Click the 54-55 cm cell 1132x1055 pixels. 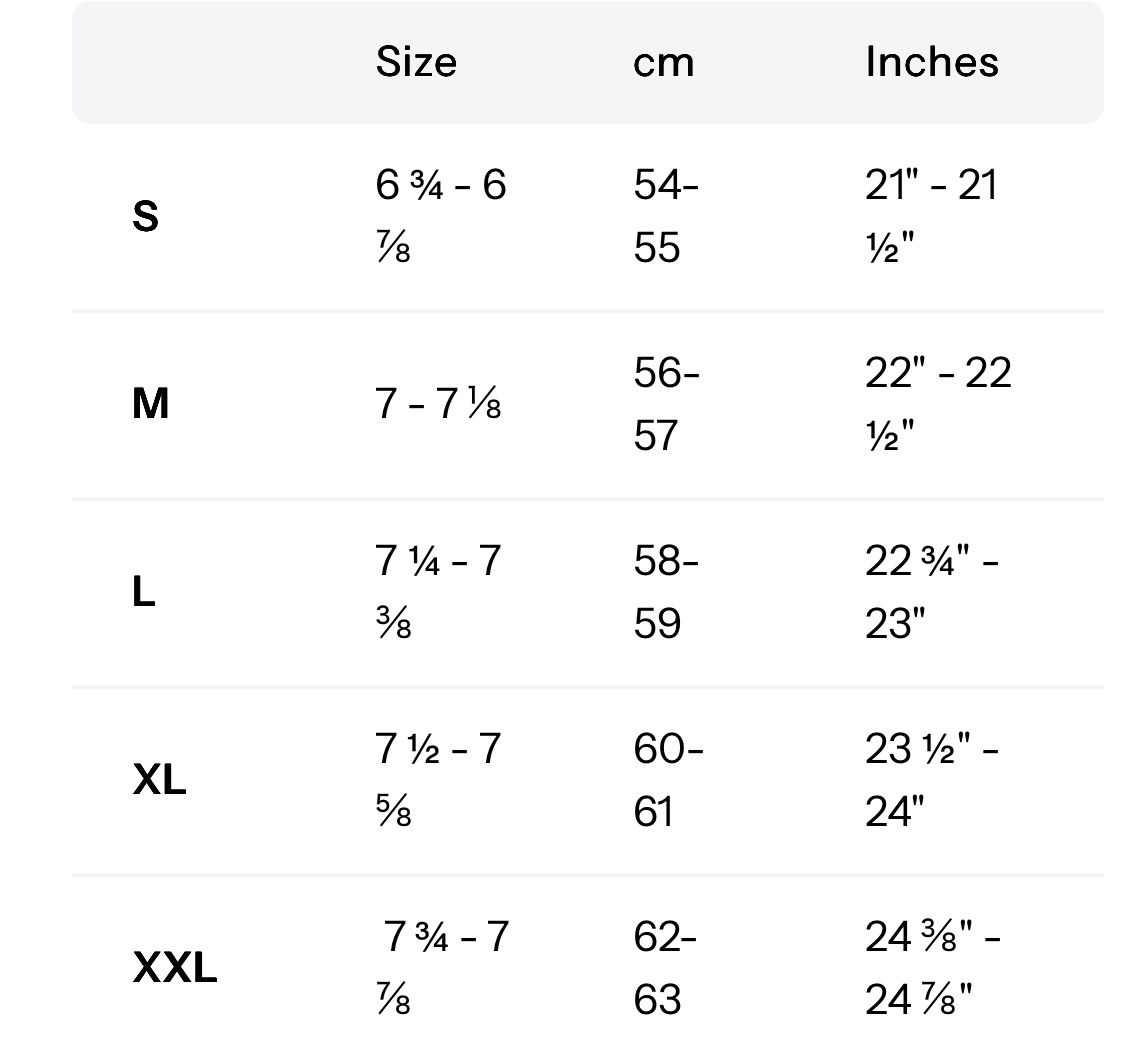click(665, 216)
